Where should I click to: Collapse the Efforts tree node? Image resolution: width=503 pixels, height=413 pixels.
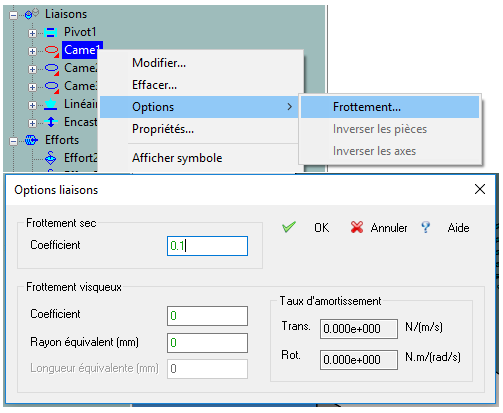point(13,141)
